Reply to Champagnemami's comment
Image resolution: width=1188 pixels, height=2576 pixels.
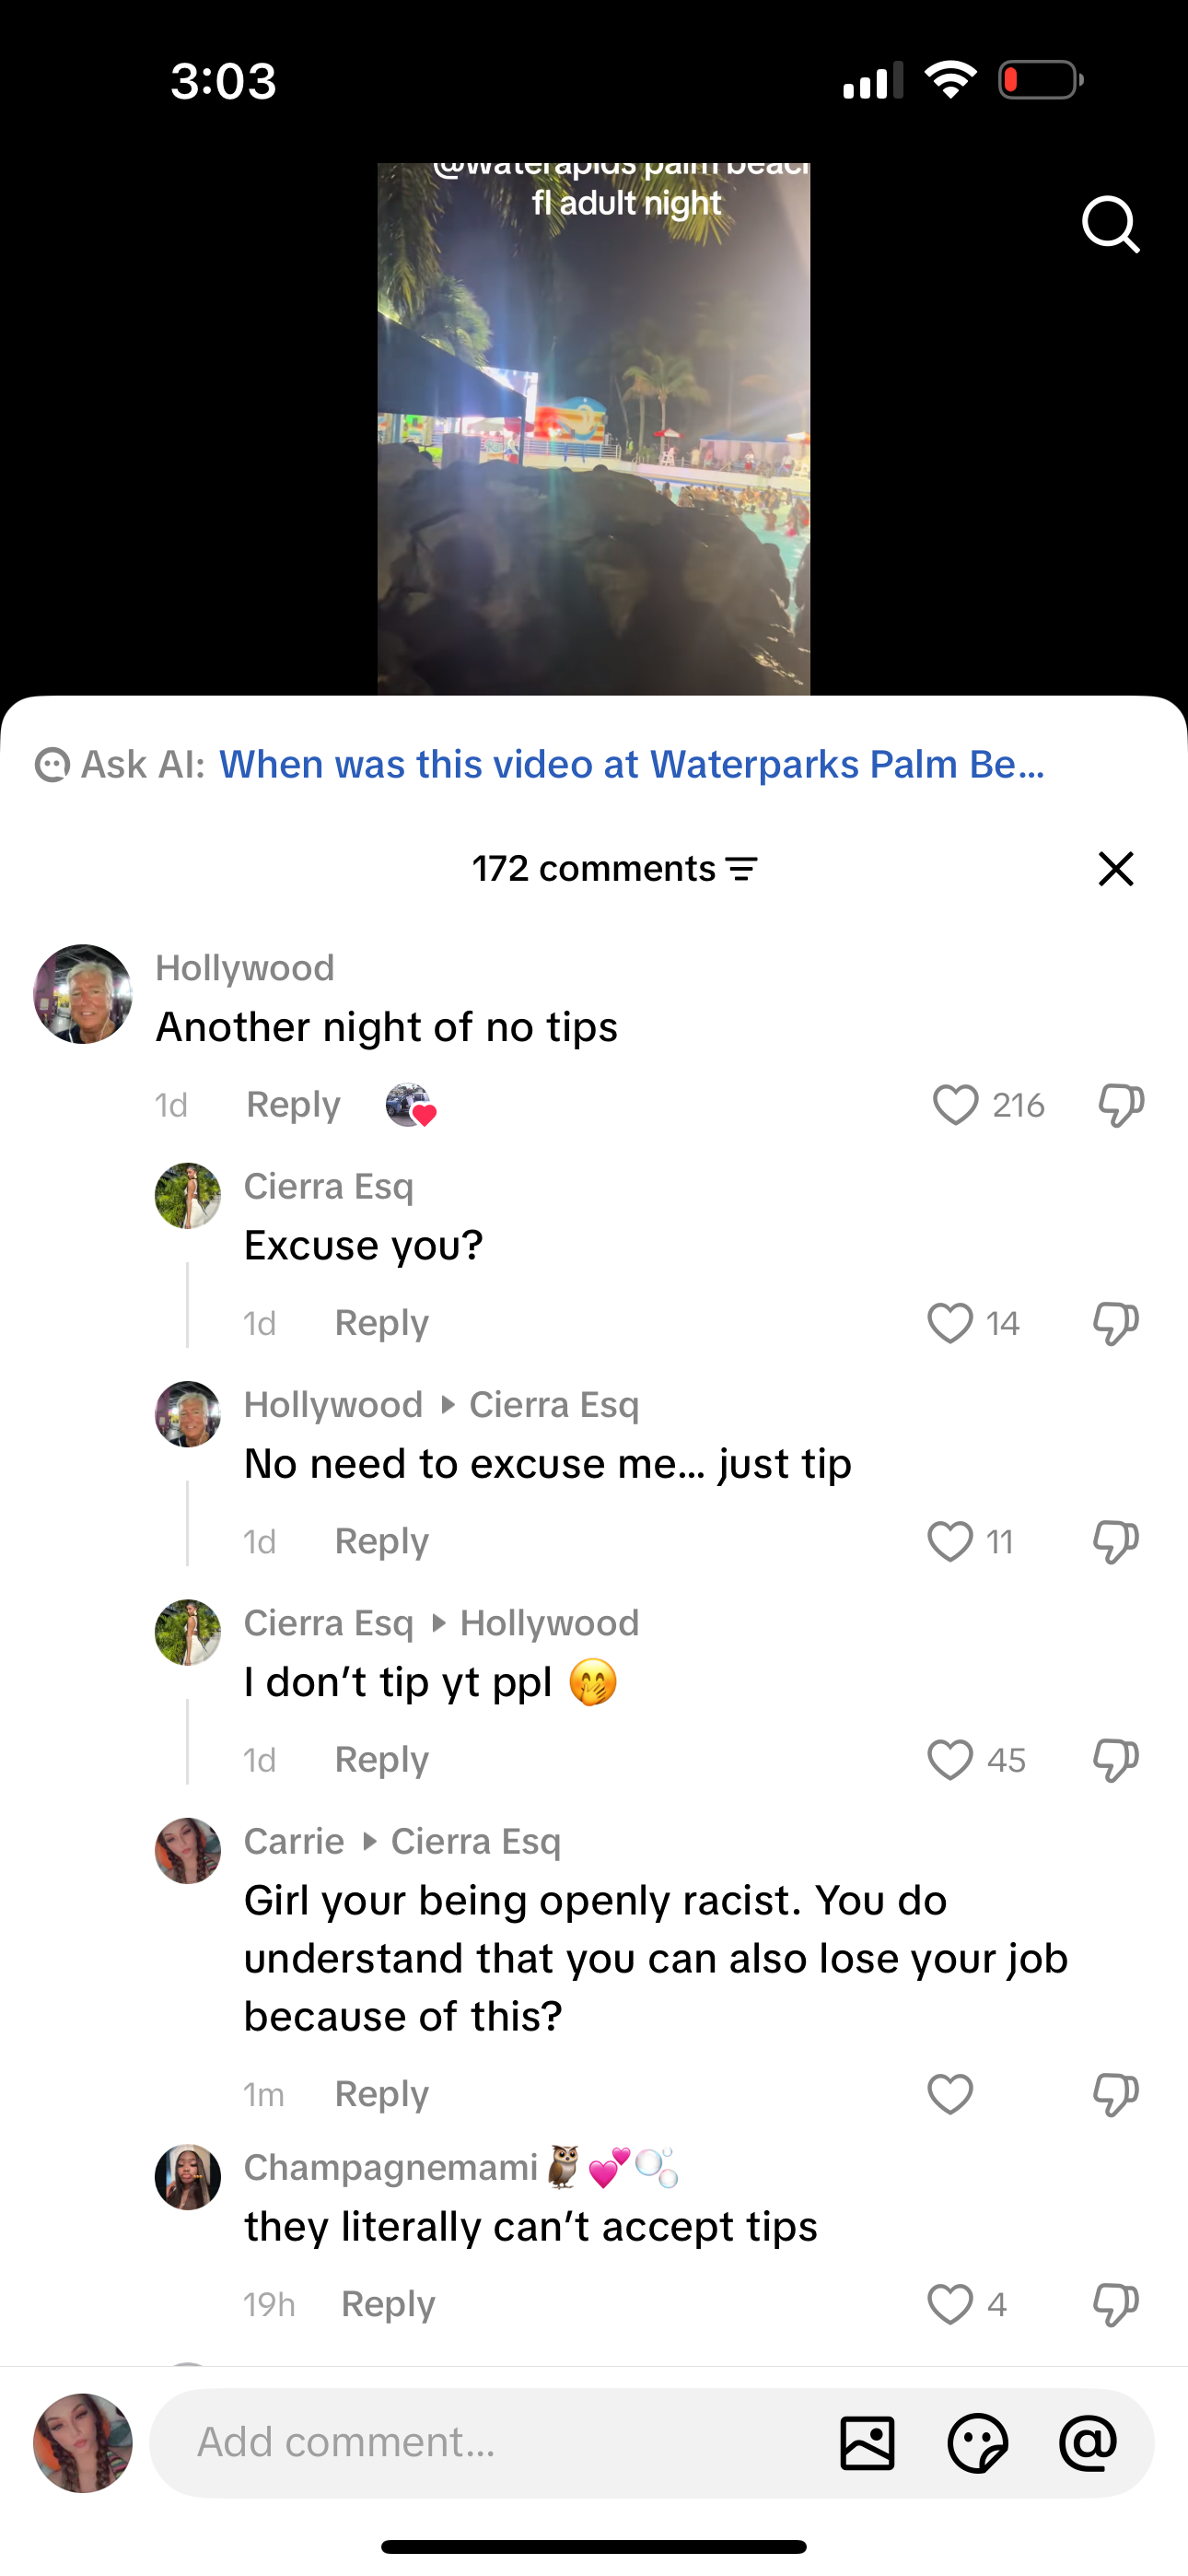point(388,2304)
